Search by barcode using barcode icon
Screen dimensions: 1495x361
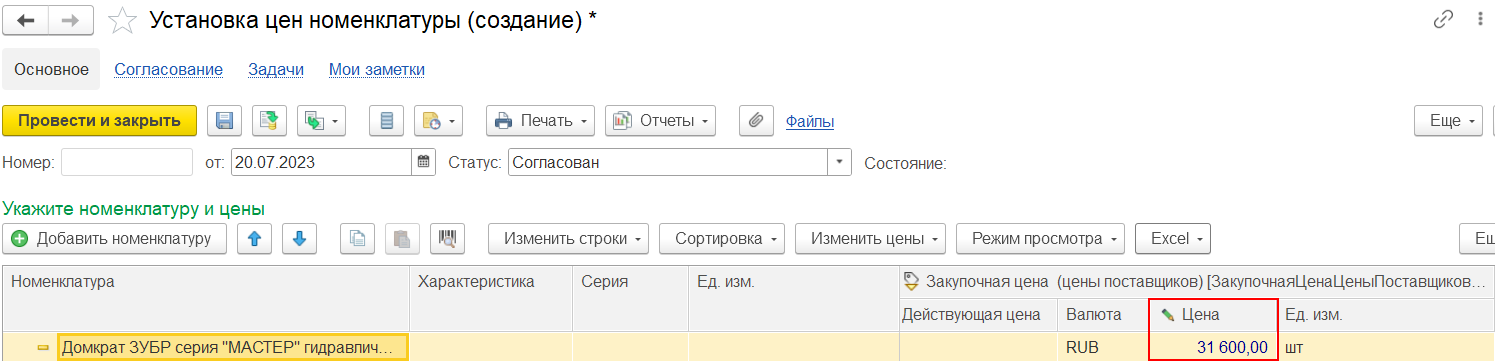[x=448, y=239]
